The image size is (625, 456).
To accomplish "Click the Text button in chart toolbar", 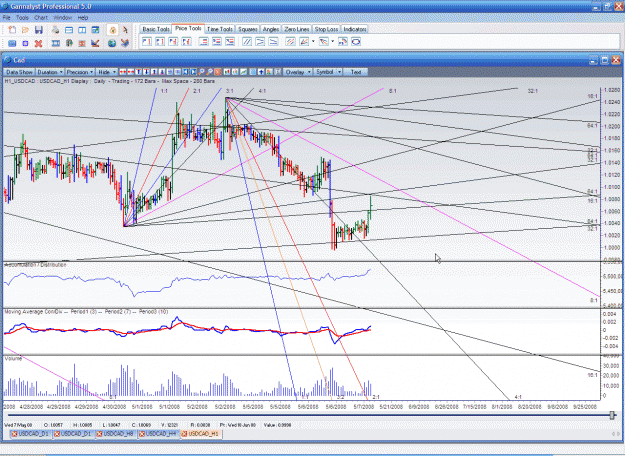I will tap(356, 72).
